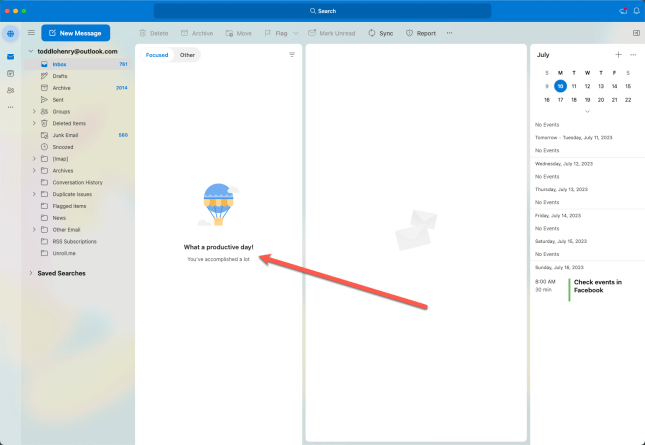Screen dimensions: 645x445
Task: Open the notifications bell icon
Action: 636,11
